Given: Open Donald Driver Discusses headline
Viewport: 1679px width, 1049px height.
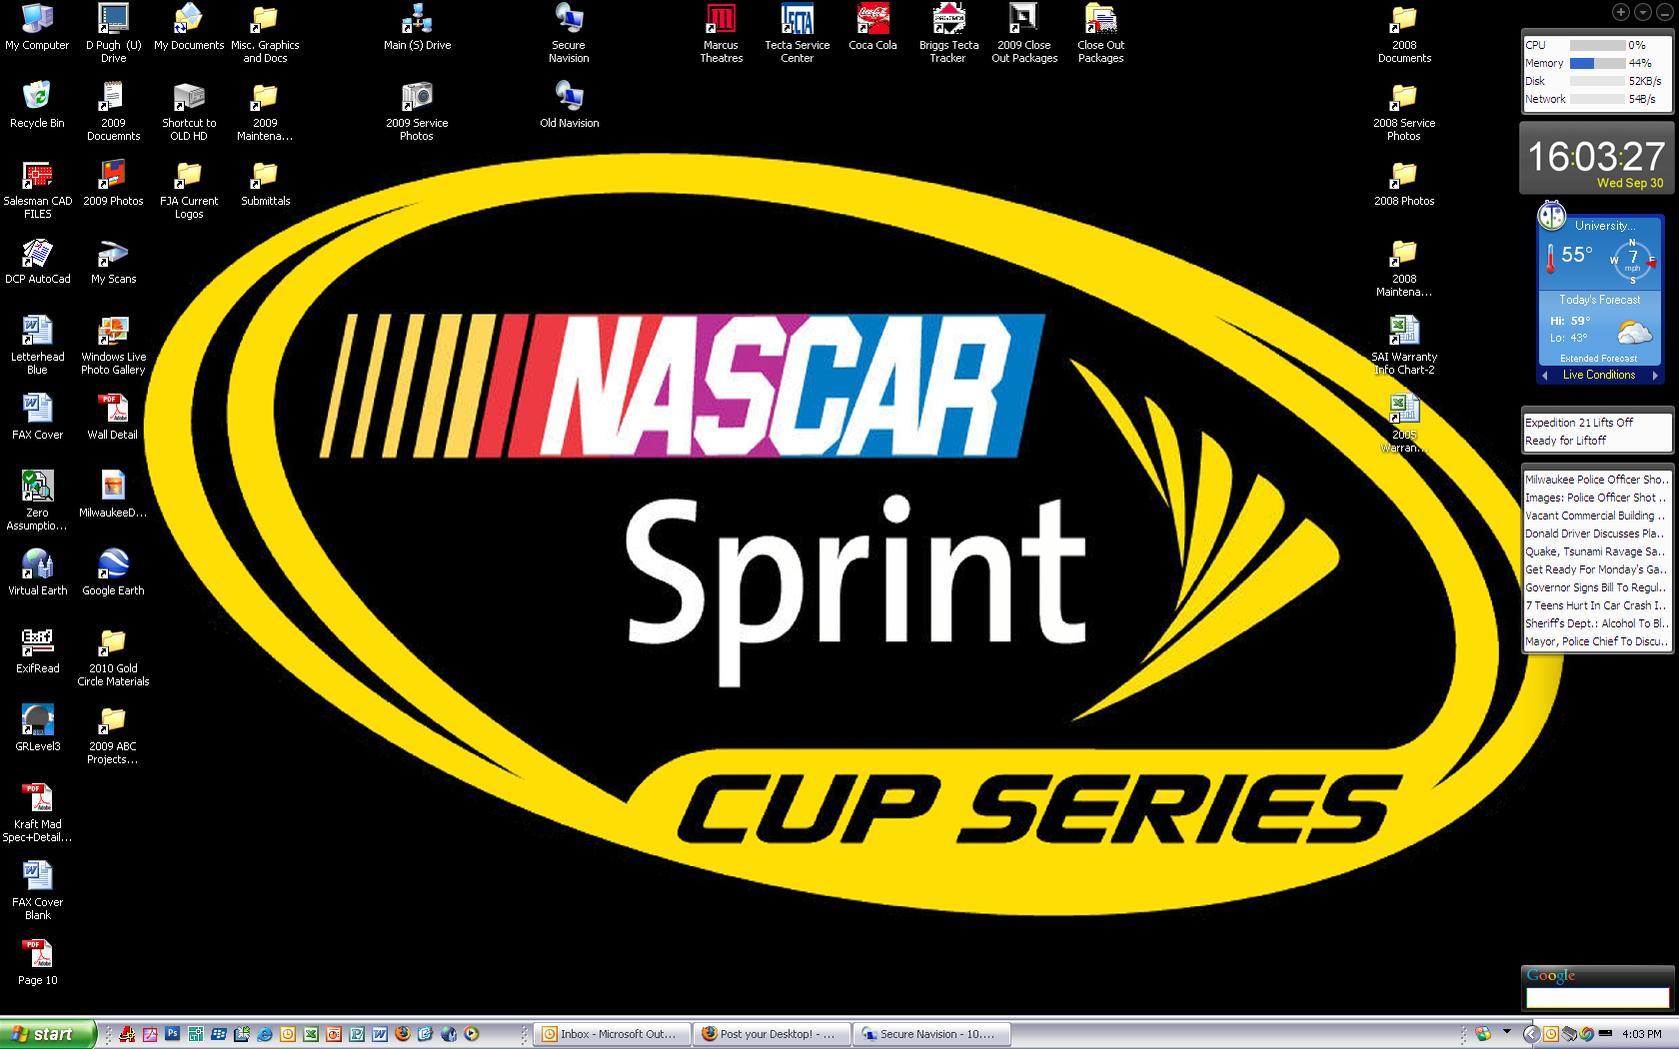Looking at the screenshot, I should pos(1596,534).
